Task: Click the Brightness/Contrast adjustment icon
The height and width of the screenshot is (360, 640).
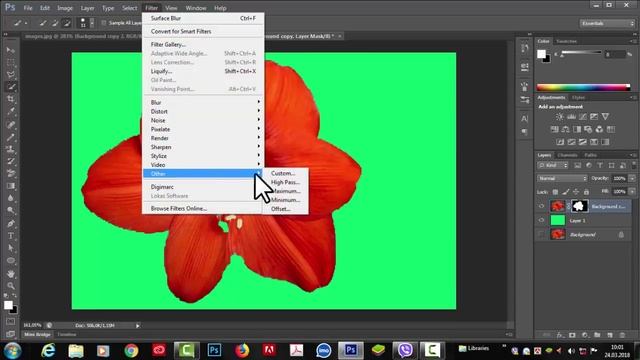Action: click(x=560, y=117)
